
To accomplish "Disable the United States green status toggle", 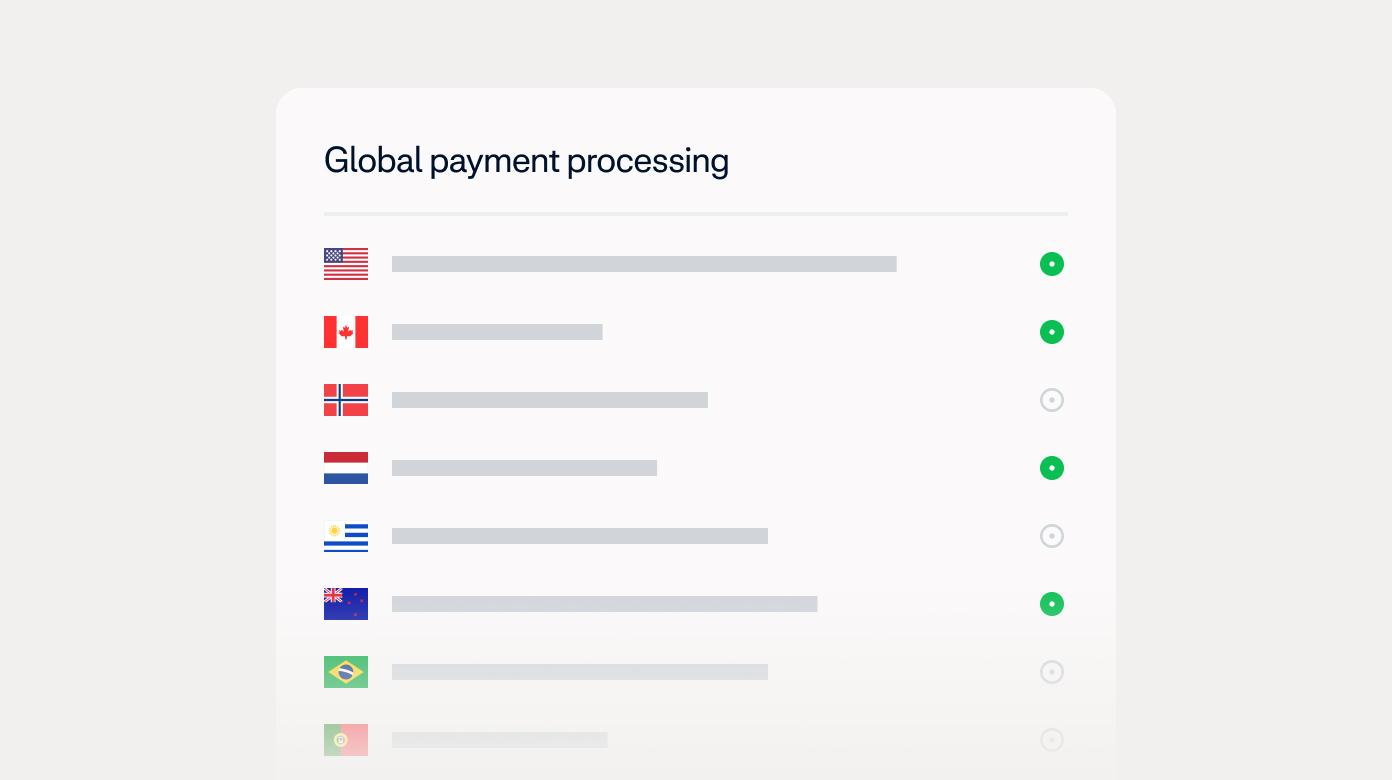I will pyautogui.click(x=1052, y=264).
